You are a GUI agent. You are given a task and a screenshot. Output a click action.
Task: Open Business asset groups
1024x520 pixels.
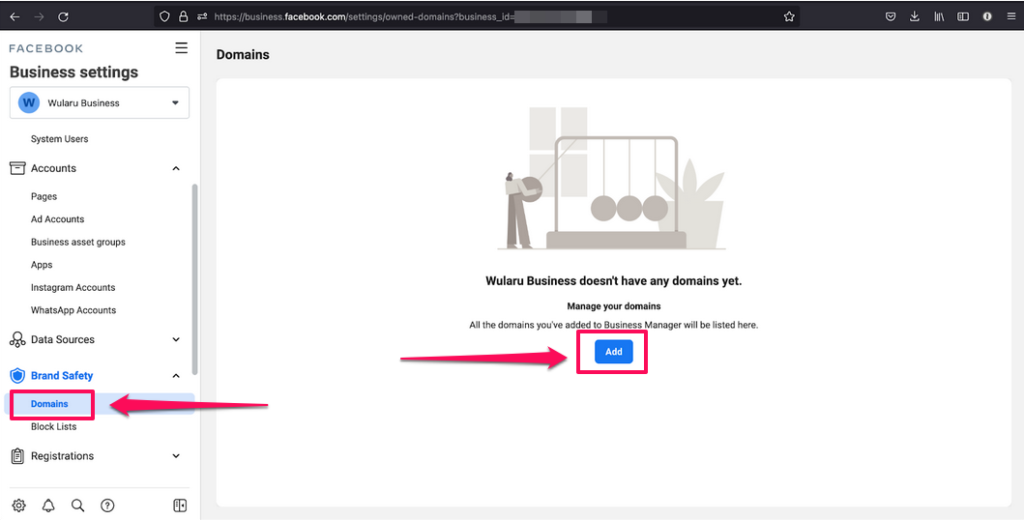tap(78, 242)
